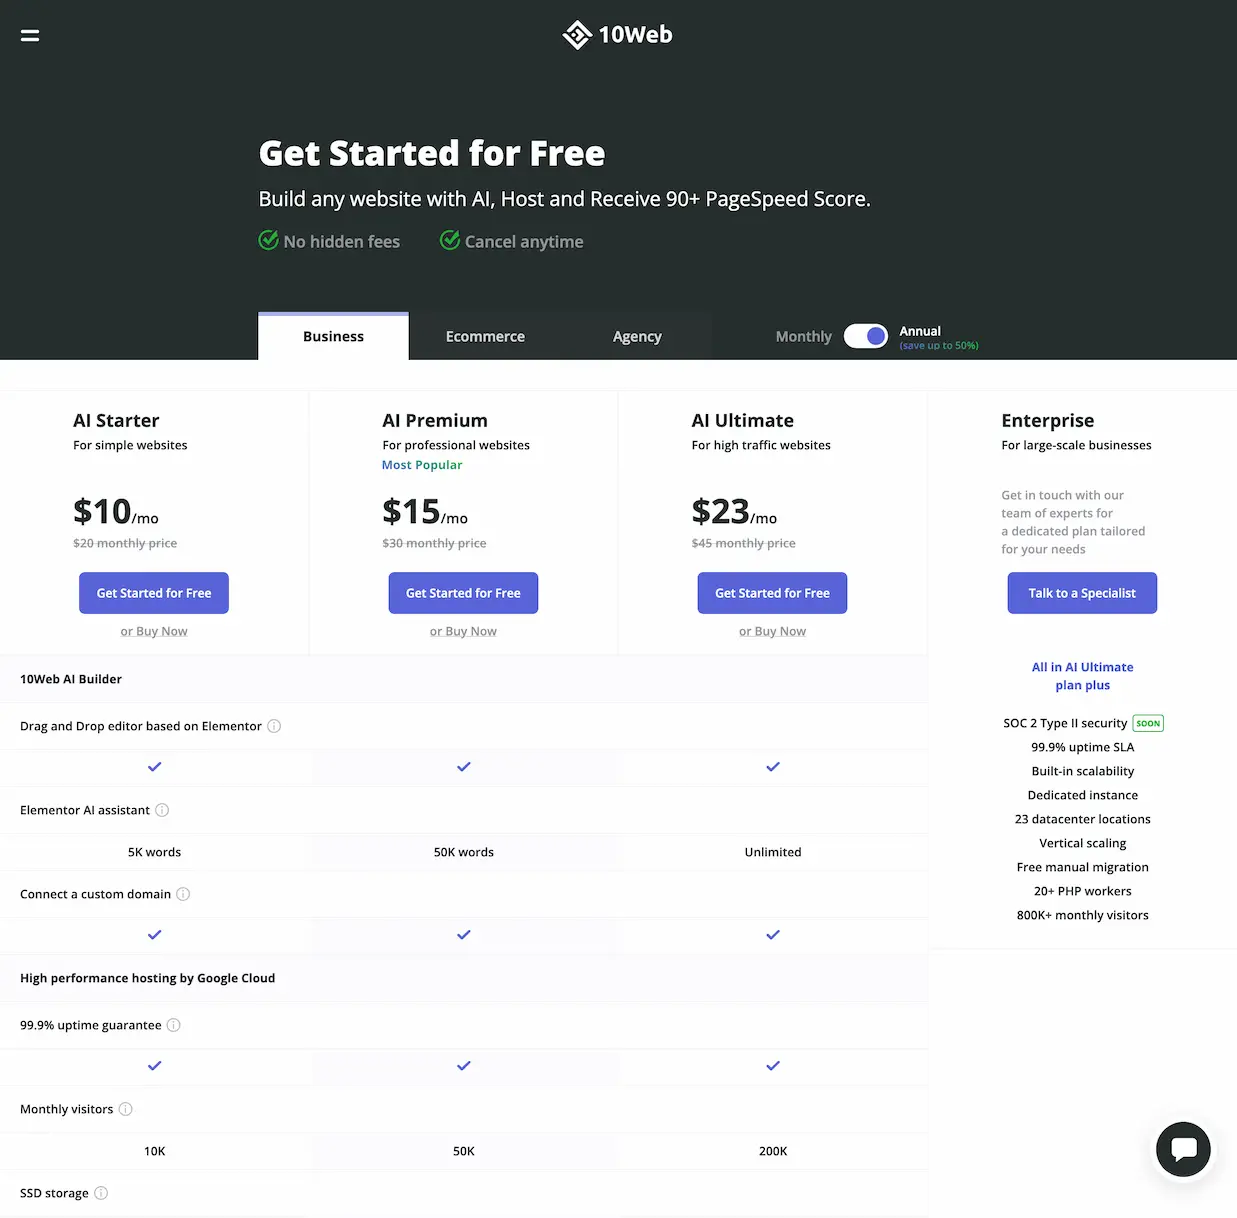Click the SOON badge beside SOC 2 security
The height and width of the screenshot is (1218, 1237).
1147,723
